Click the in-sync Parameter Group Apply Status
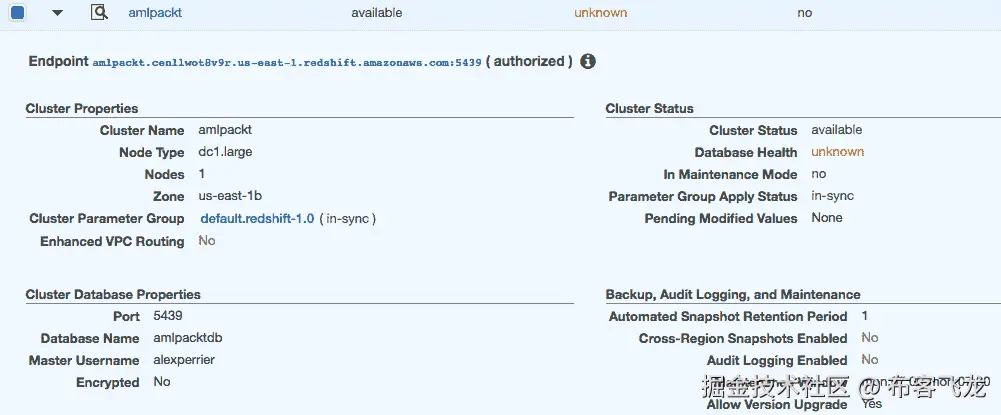Viewport: 1001px width, 415px height. 832,196
